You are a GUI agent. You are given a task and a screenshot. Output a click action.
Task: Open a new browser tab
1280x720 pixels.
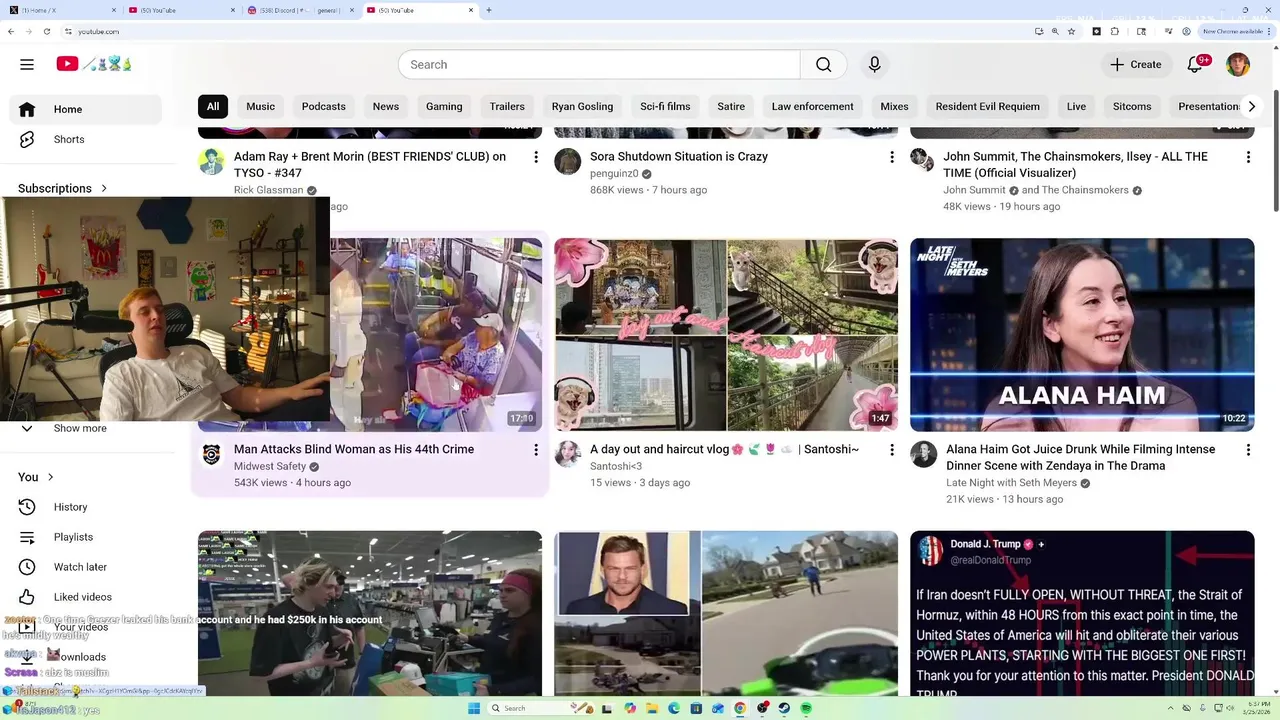pyautogui.click(x=489, y=10)
